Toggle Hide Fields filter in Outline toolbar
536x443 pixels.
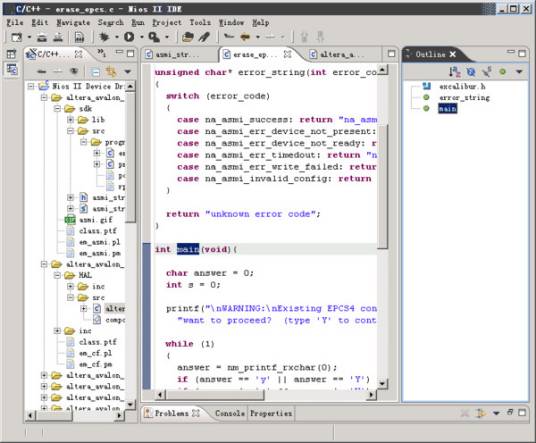tap(471, 71)
